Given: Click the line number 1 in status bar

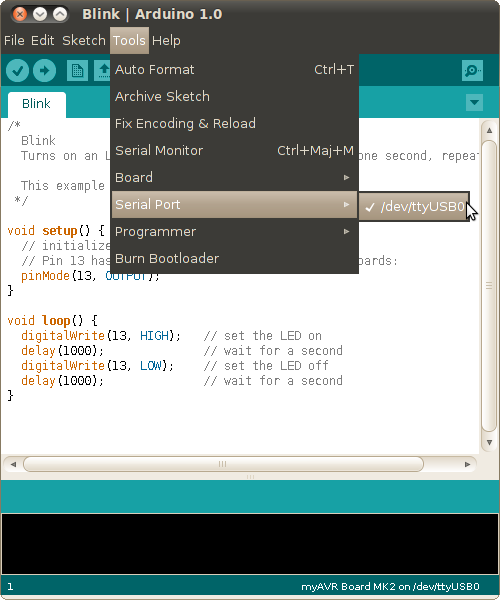Looking at the screenshot, I should click(10, 587).
